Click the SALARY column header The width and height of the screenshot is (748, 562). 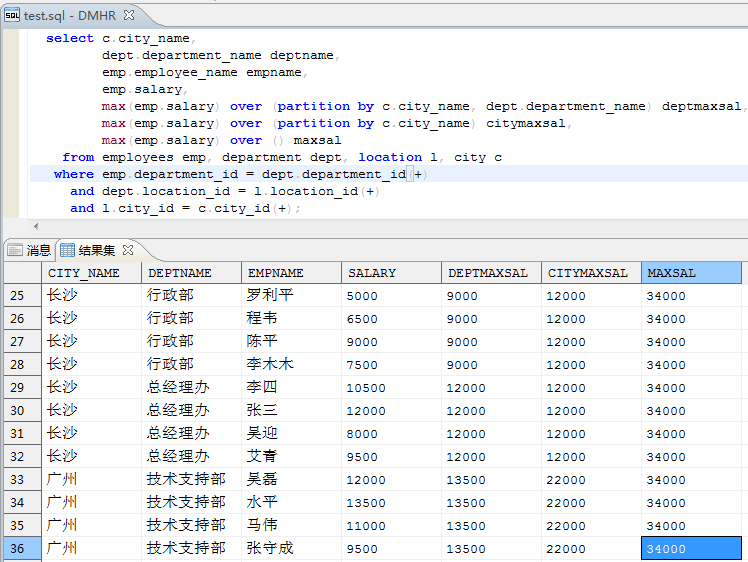[390, 273]
